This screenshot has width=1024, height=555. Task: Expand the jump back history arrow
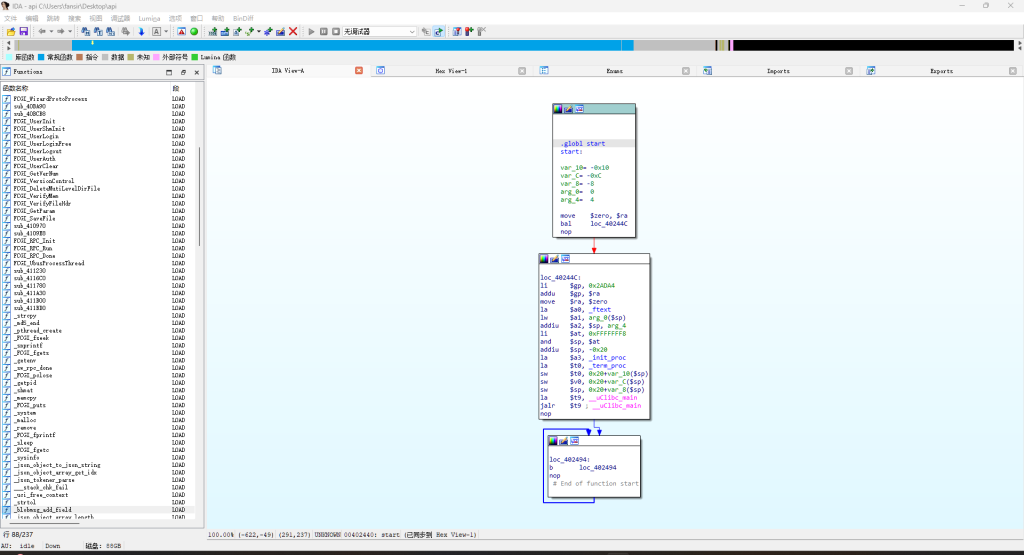(x=52, y=31)
